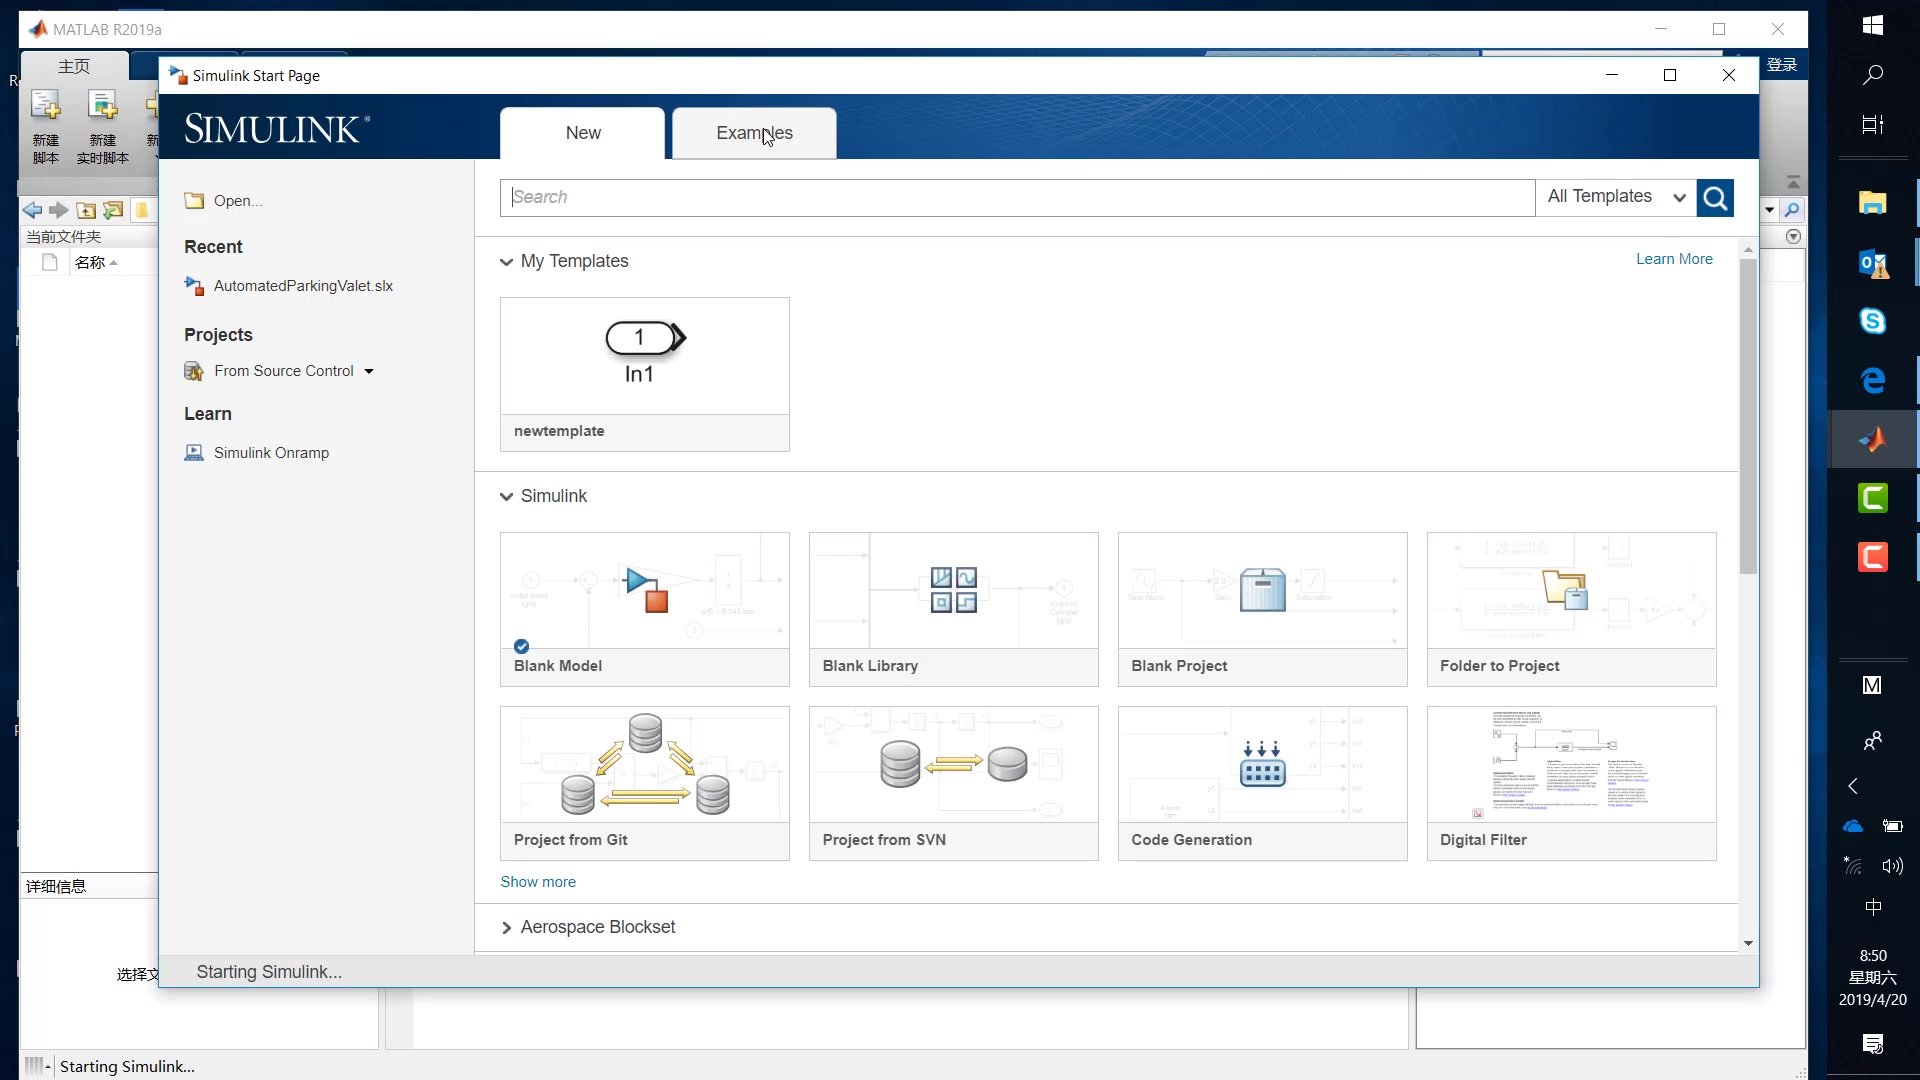1920x1080 pixels.
Task: Click the AutomatedParkingValet.slx file icon
Action: (x=194, y=286)
